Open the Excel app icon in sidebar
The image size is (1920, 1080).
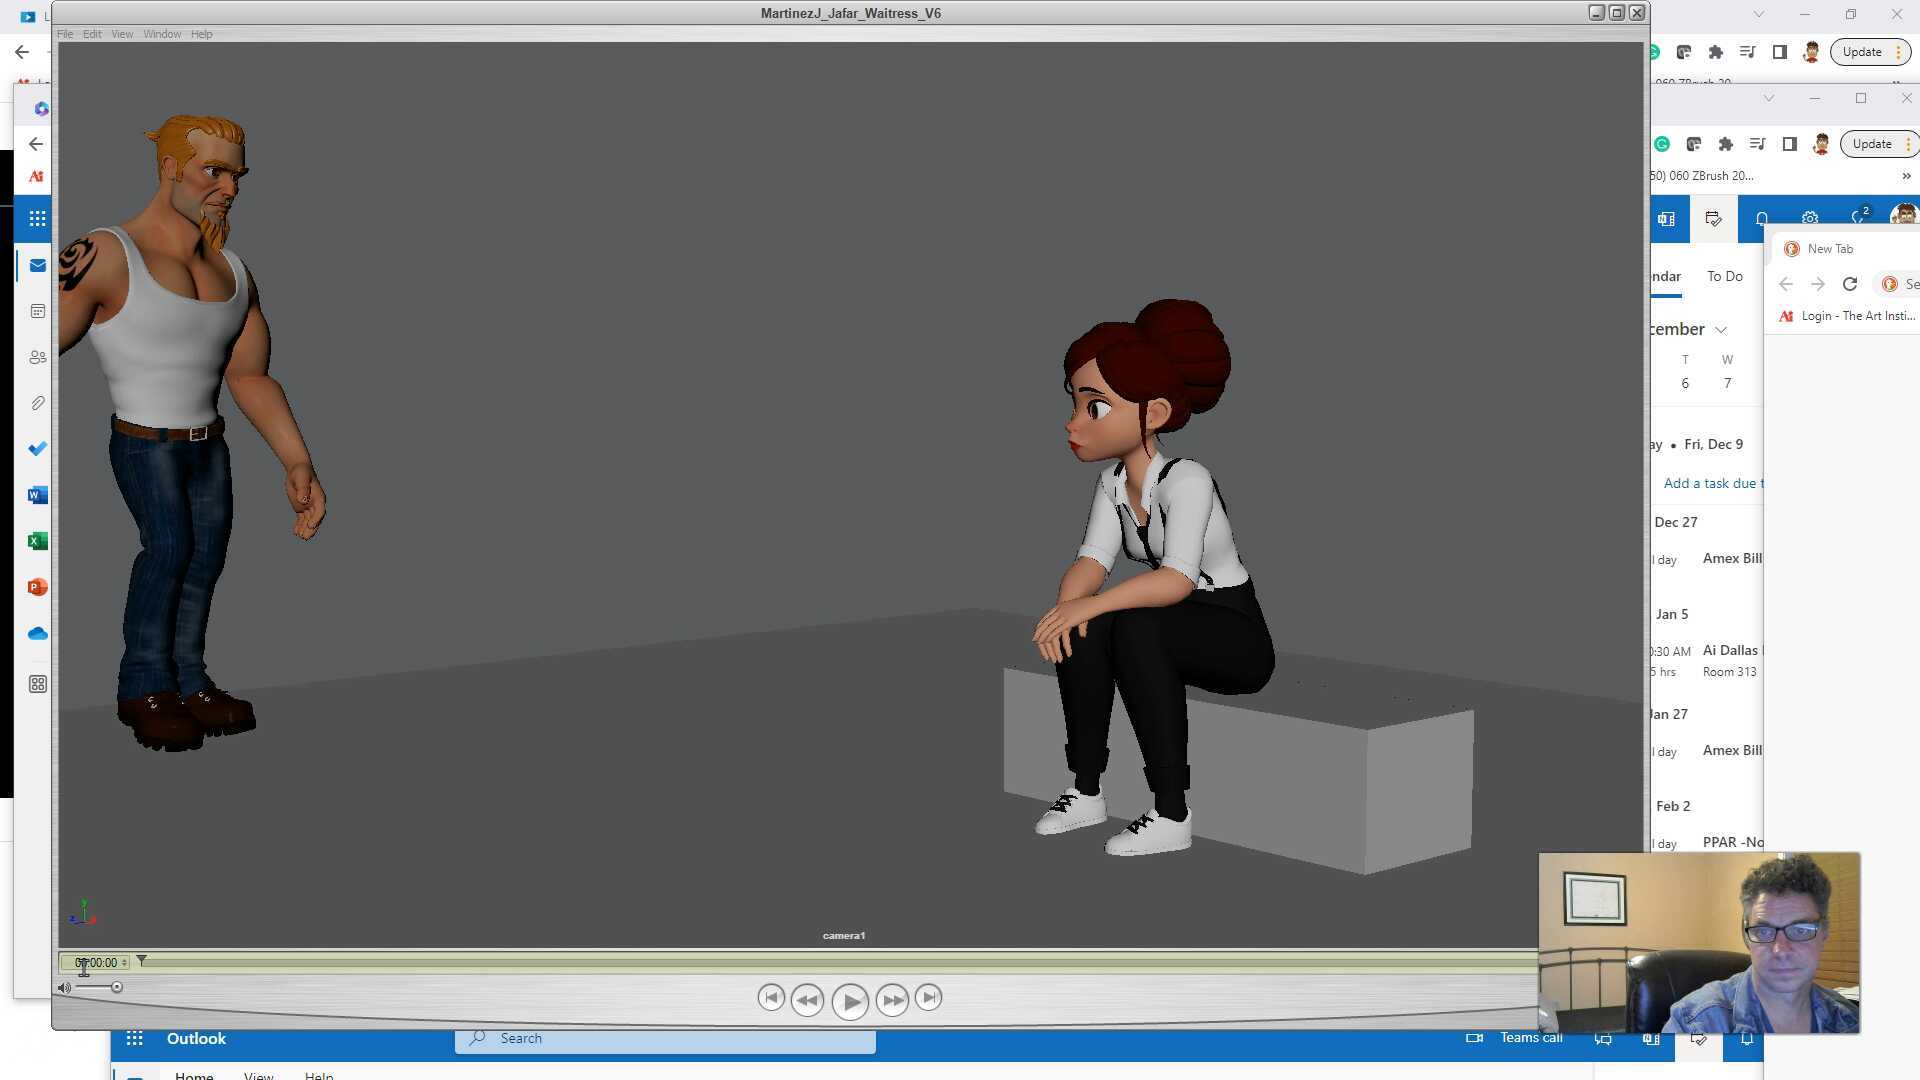[38, 541]
